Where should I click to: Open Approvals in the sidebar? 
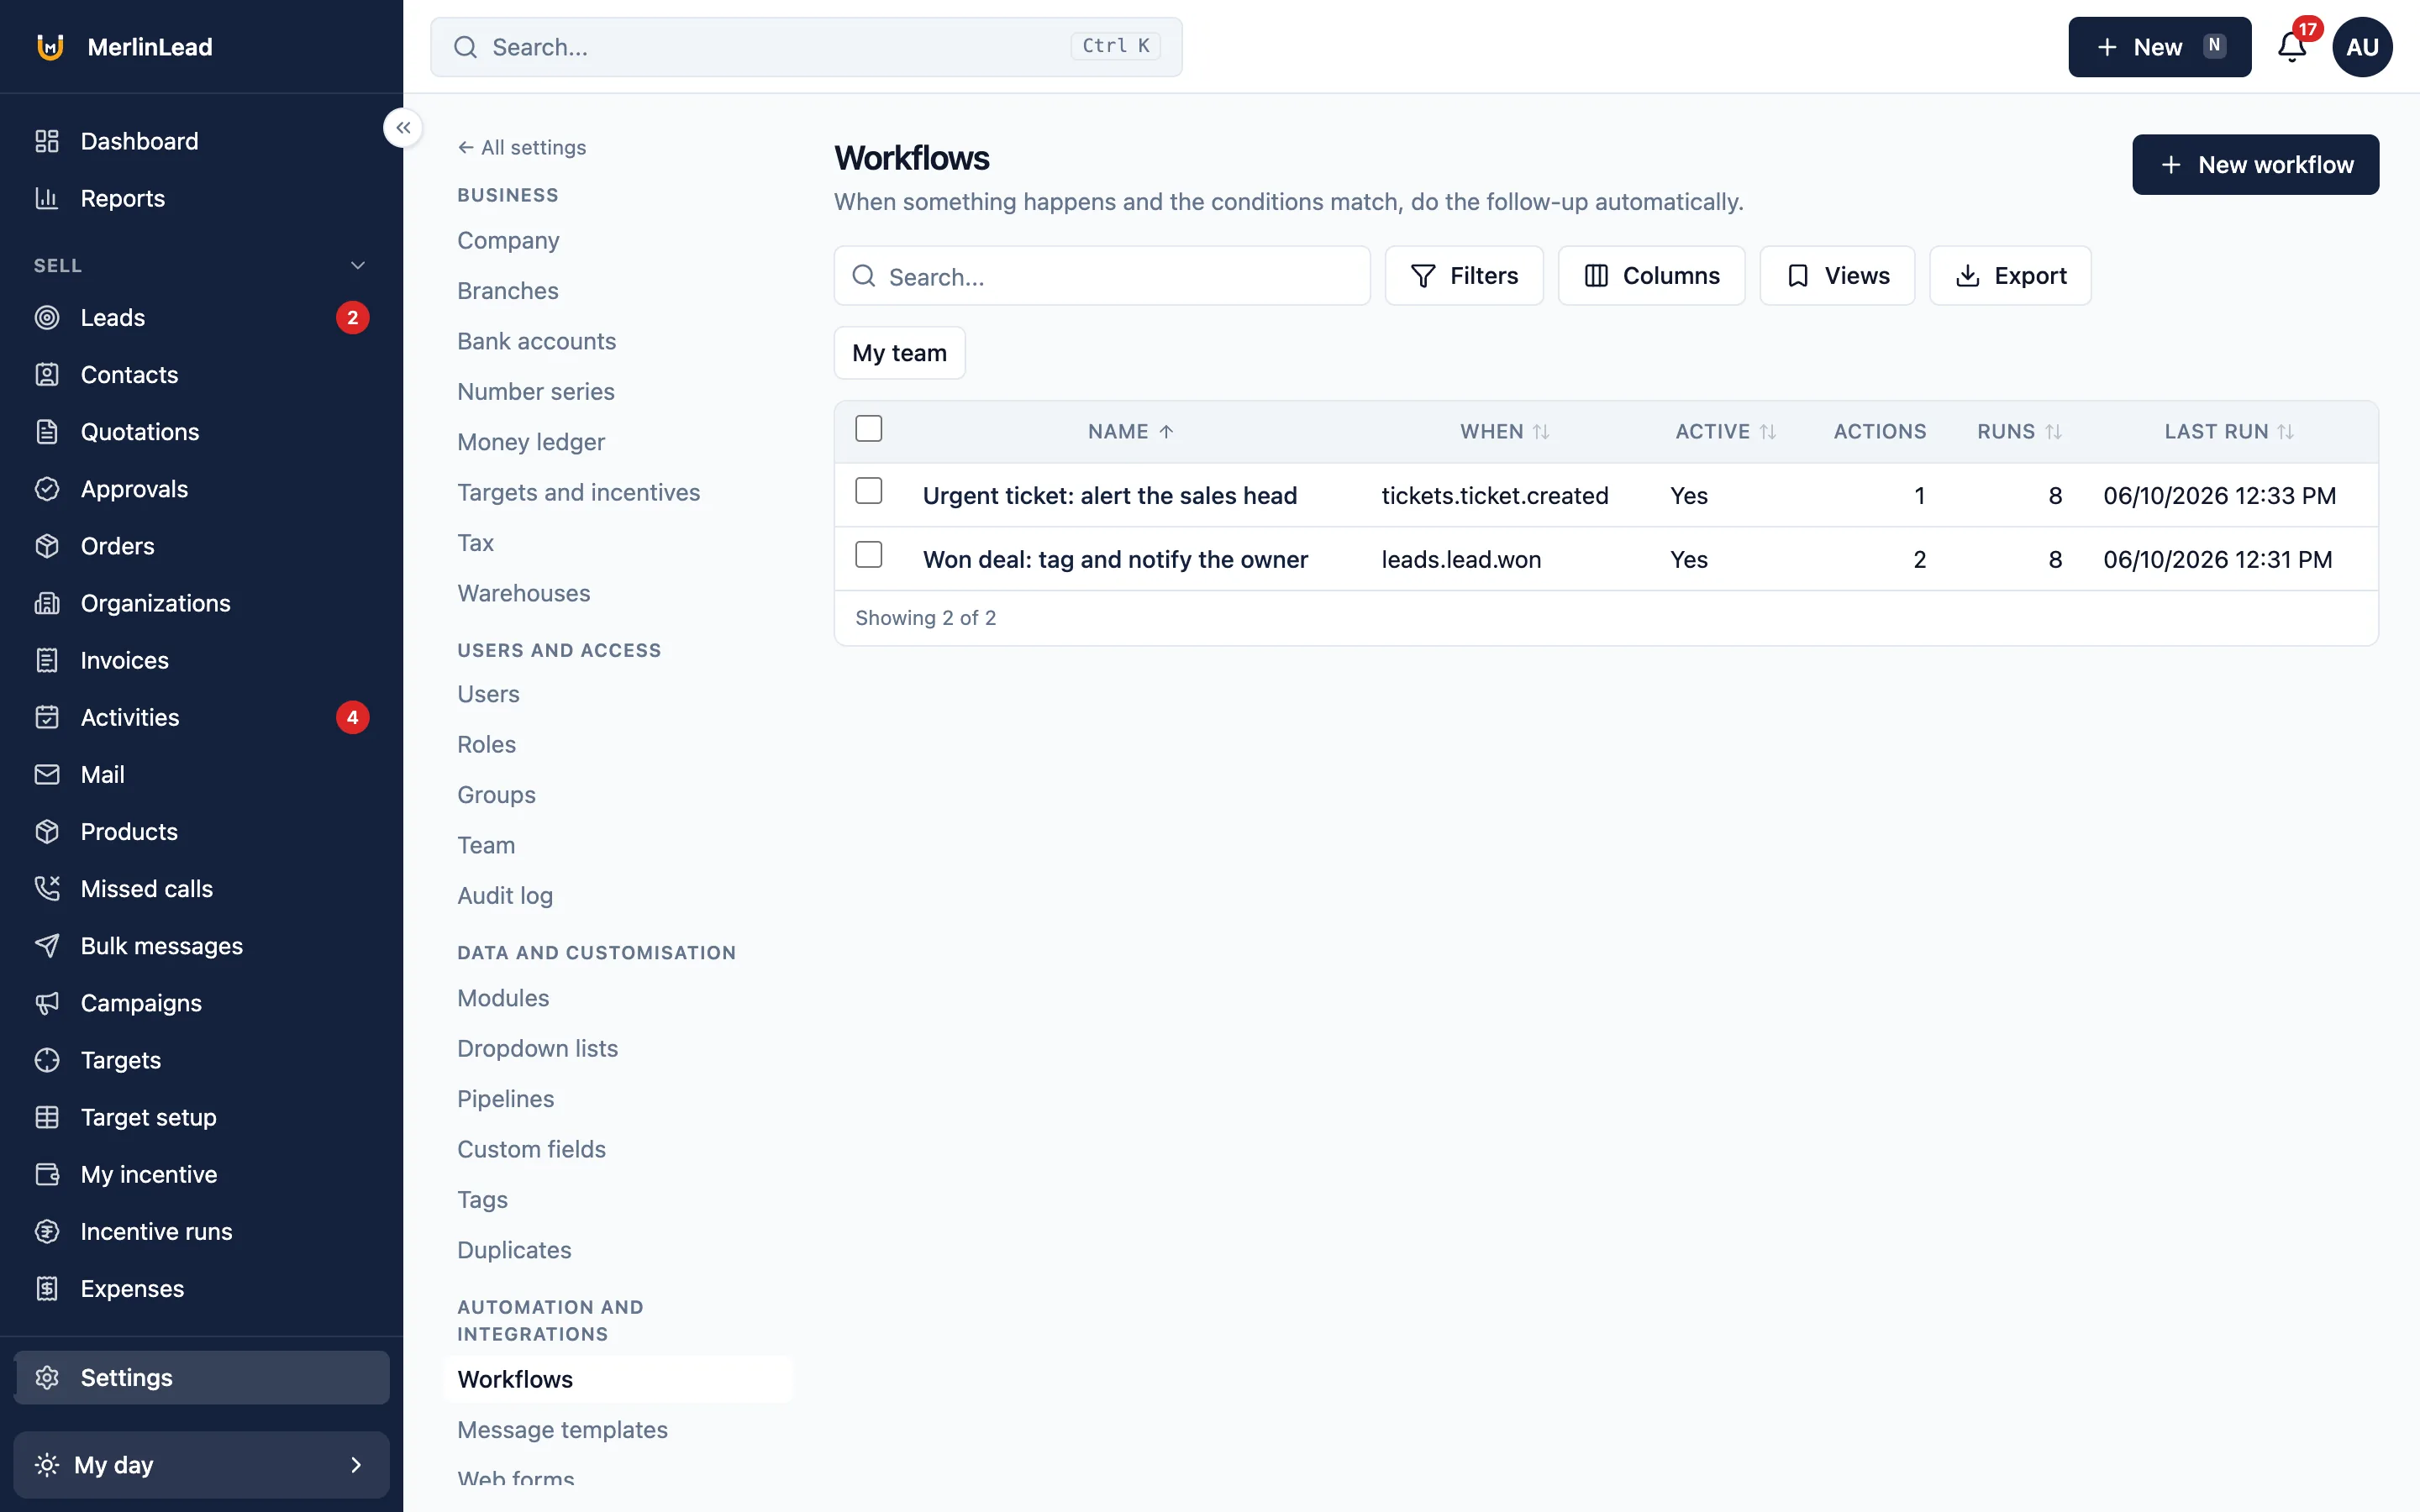[x=201, y=489]
